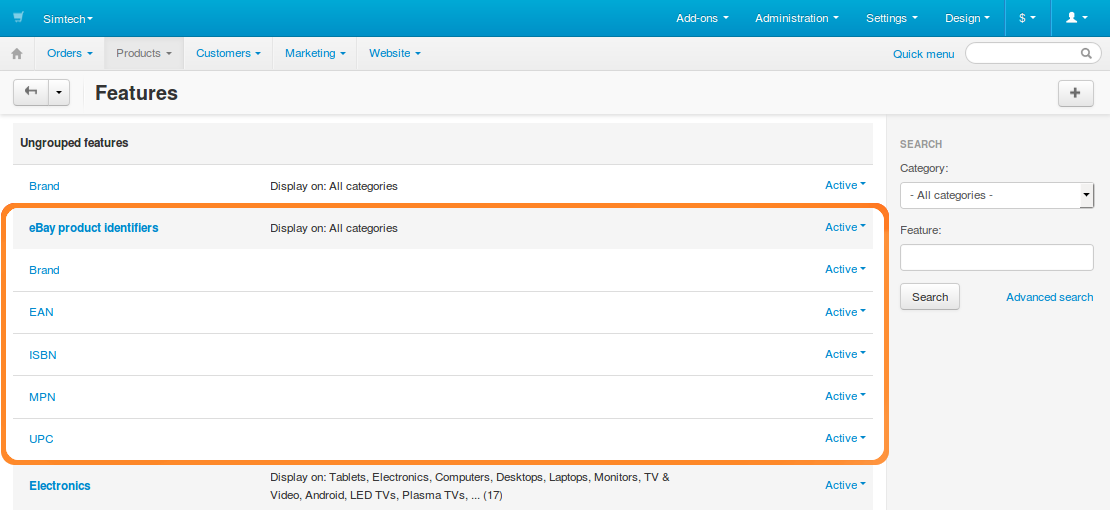Open the Marketing menu
Viewport: 1110px width, 510px height.
315,53
